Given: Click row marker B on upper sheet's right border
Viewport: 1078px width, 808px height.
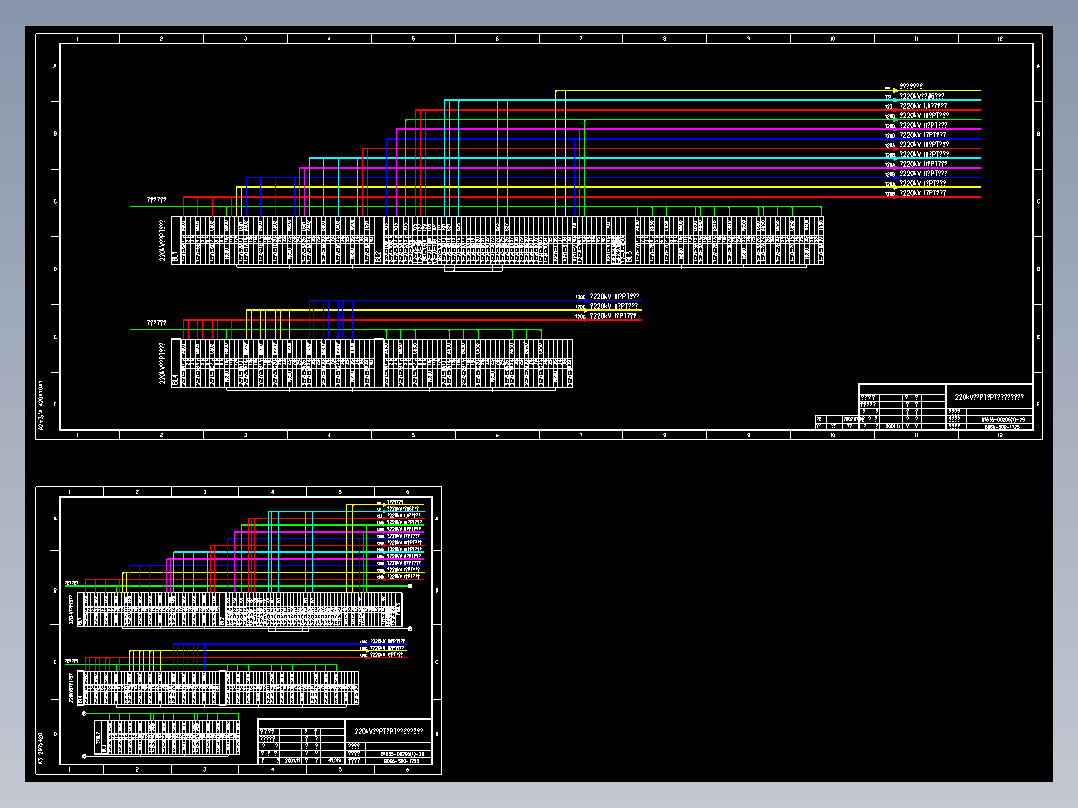Looking at the screenshot, I should coord(1038,134).
